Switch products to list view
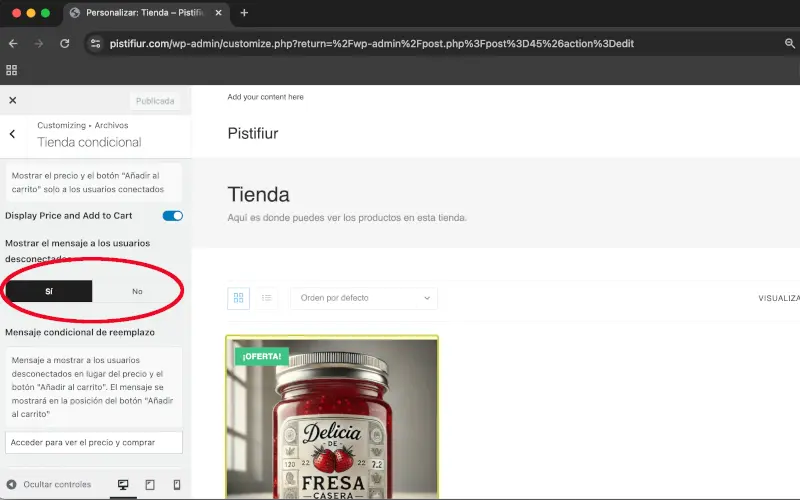 266,298
